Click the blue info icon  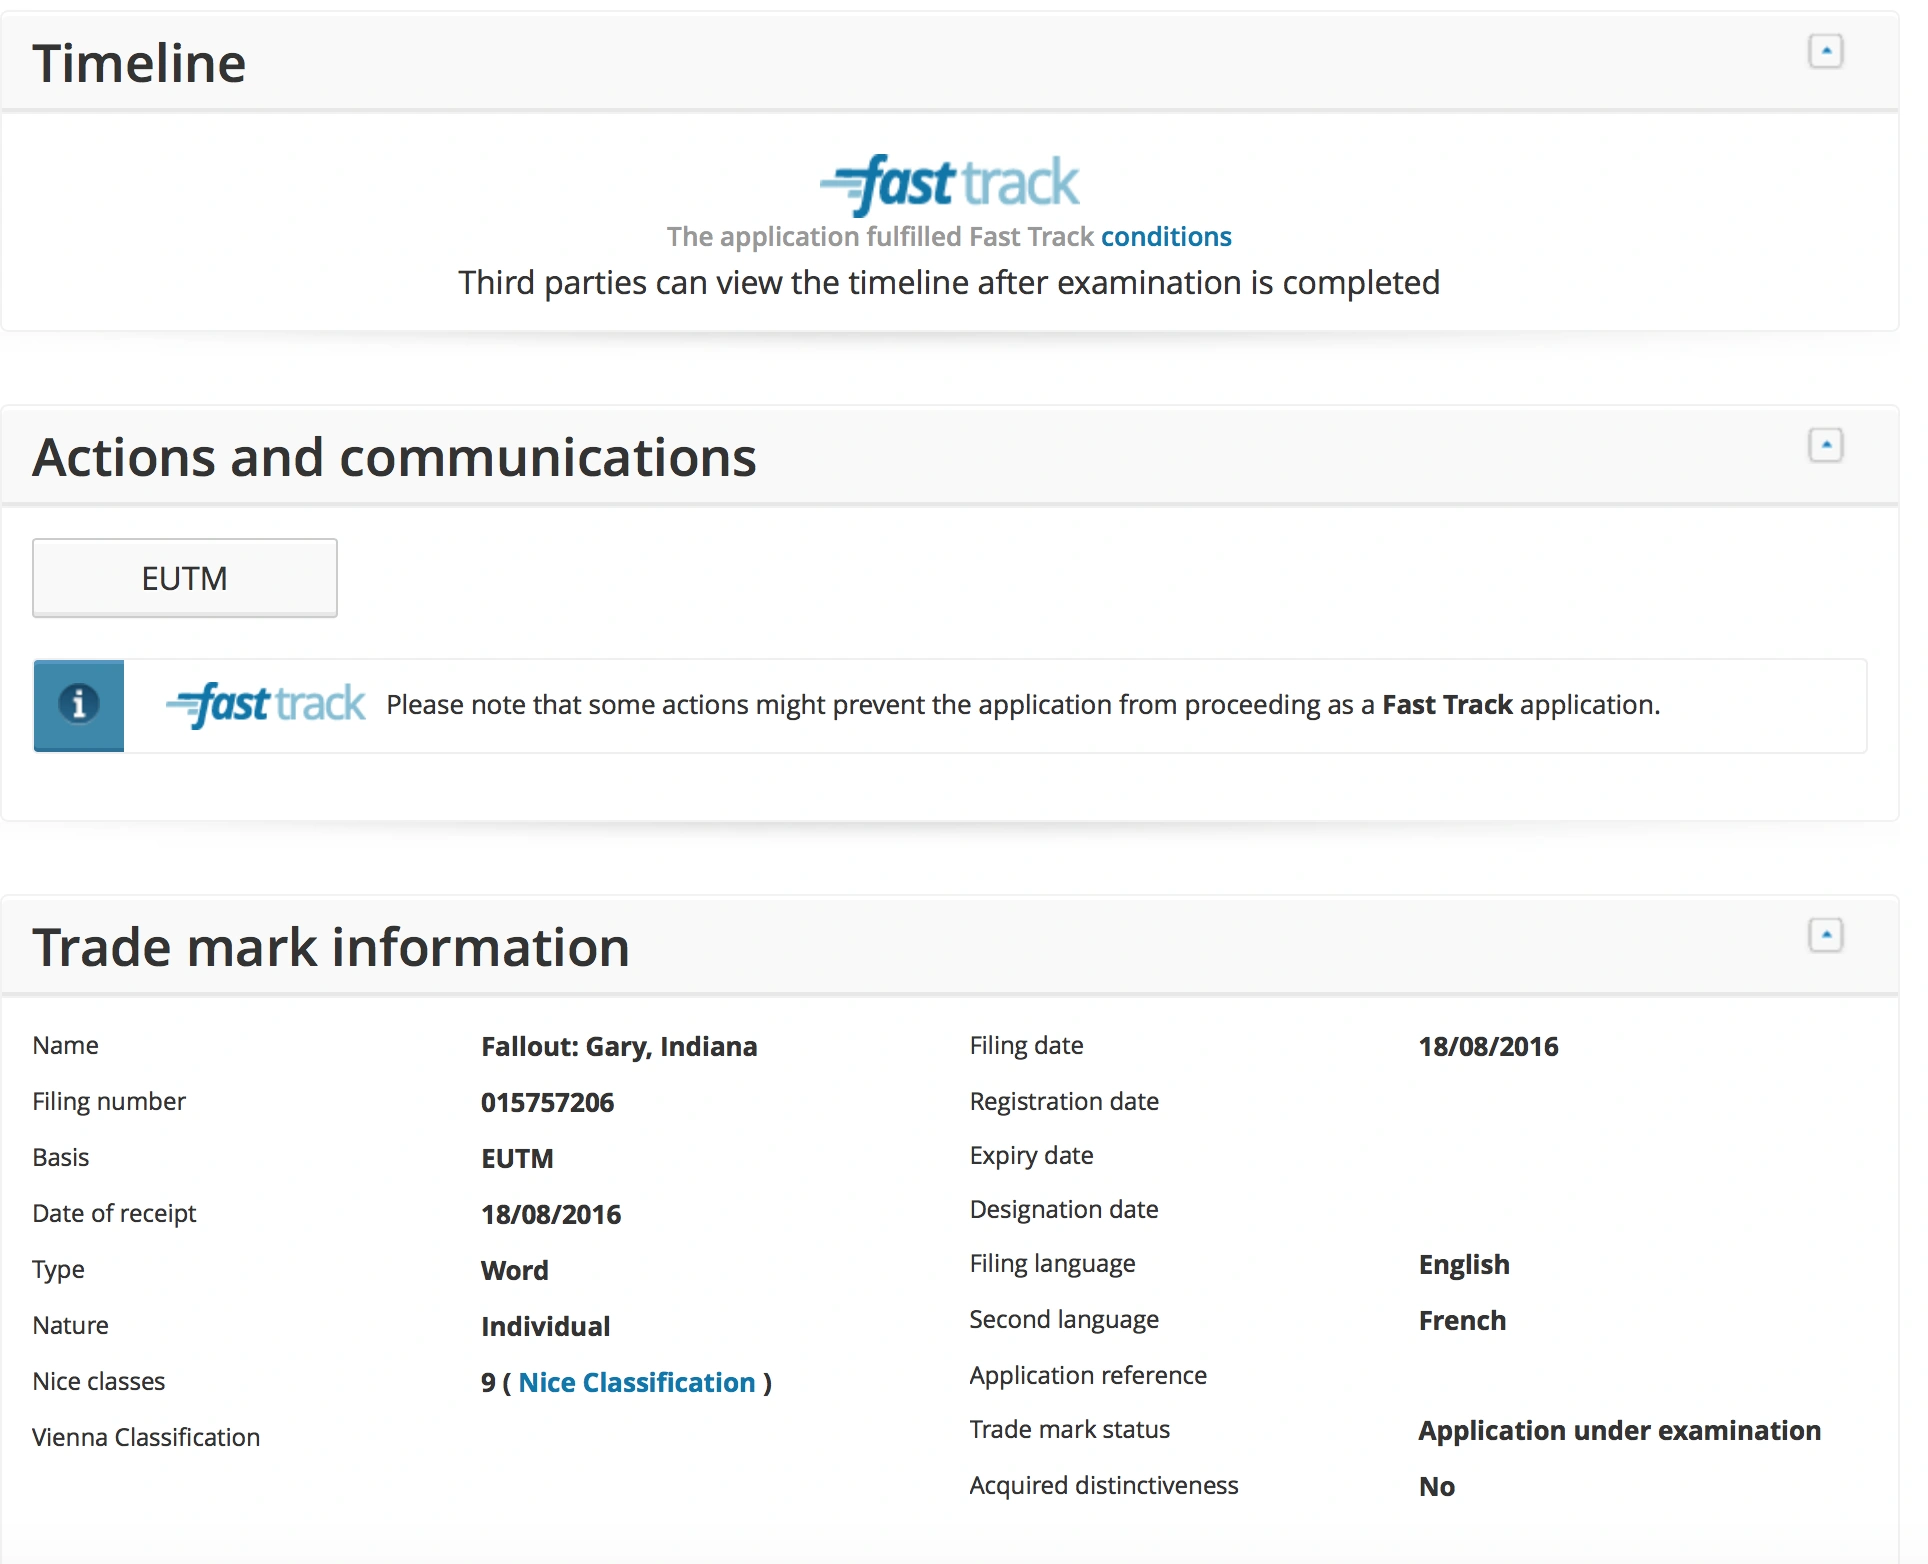click(x=79, y=705)
